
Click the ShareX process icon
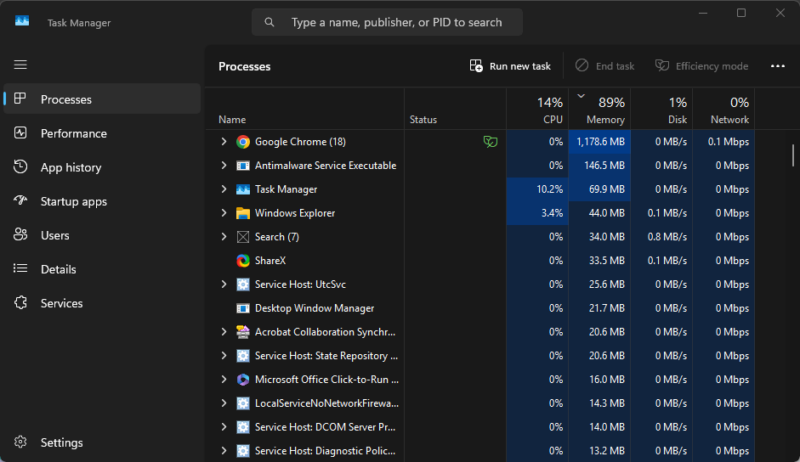point(243,261)
